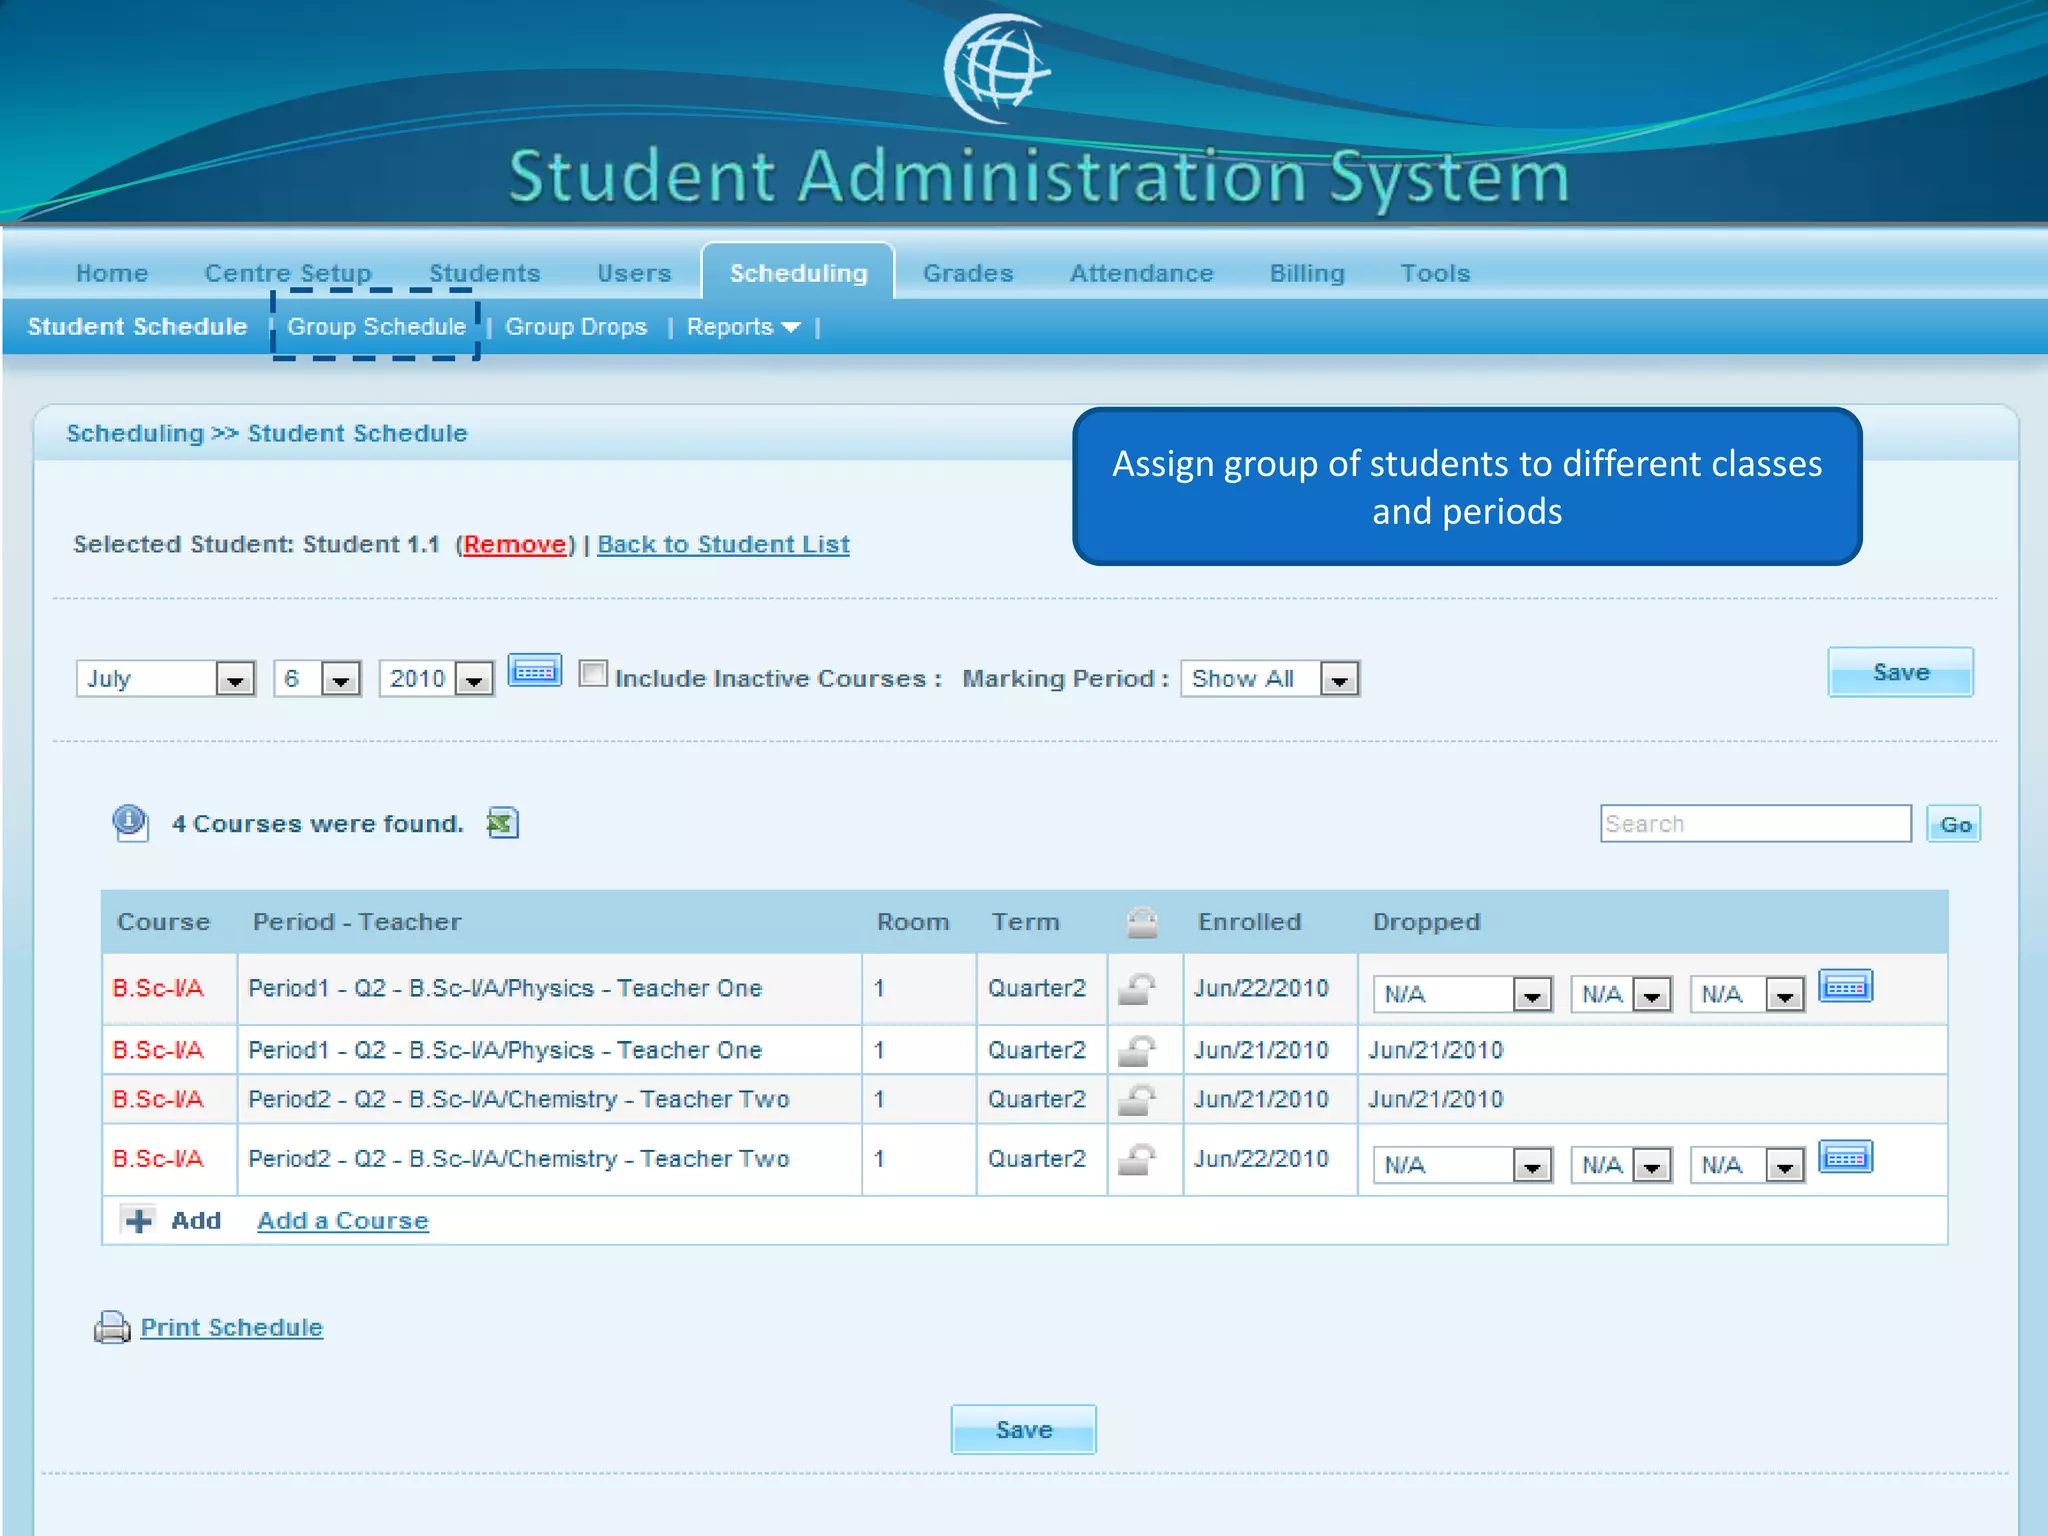
Task: Open calendar icon in first Physics row
Action: click(x=1845, y=987)
